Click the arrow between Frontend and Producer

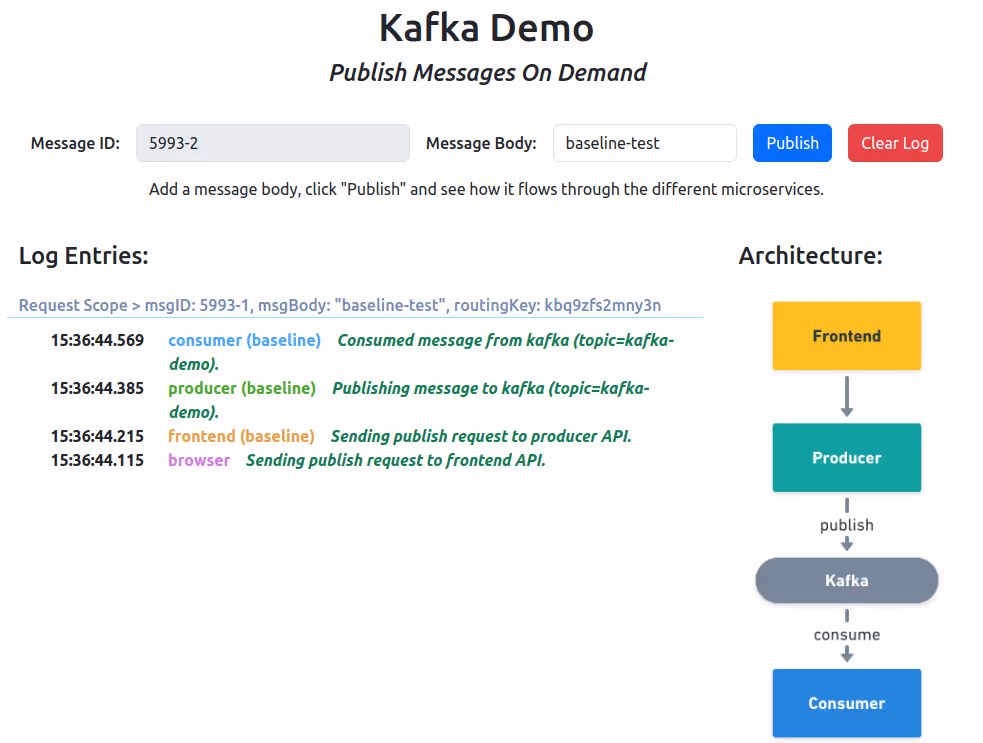point(846,396)
